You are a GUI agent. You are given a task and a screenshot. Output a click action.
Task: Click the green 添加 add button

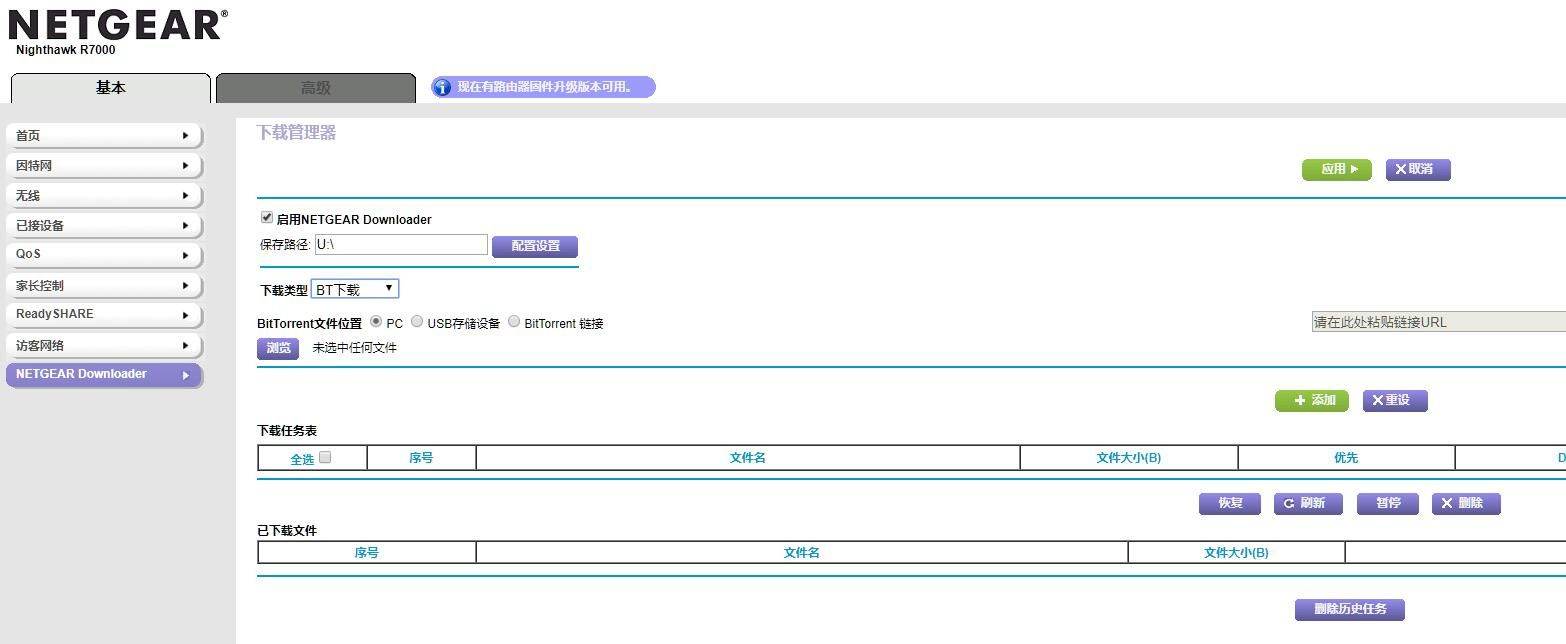(x=1312, y=401)
